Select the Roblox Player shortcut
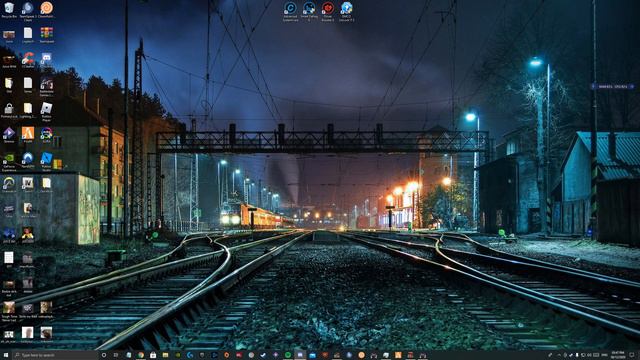 [47, 111]
